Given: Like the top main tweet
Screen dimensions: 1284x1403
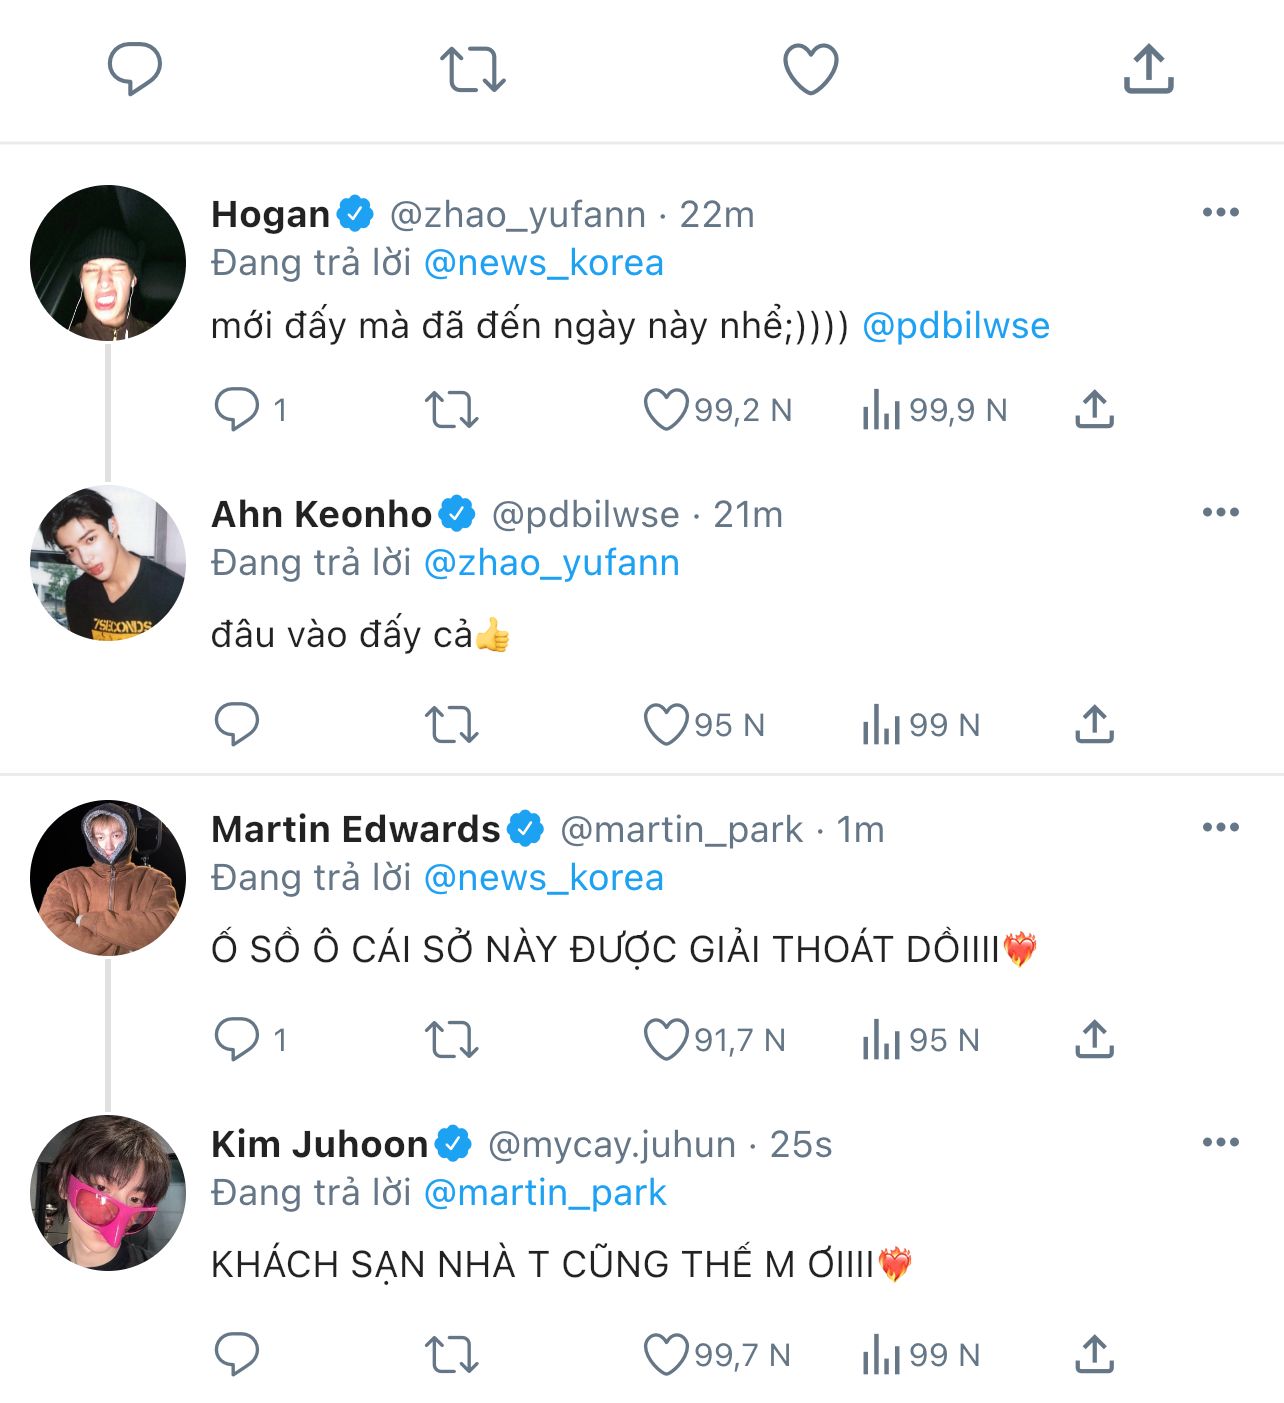Looking at the screenshot, I should [810, 69].
